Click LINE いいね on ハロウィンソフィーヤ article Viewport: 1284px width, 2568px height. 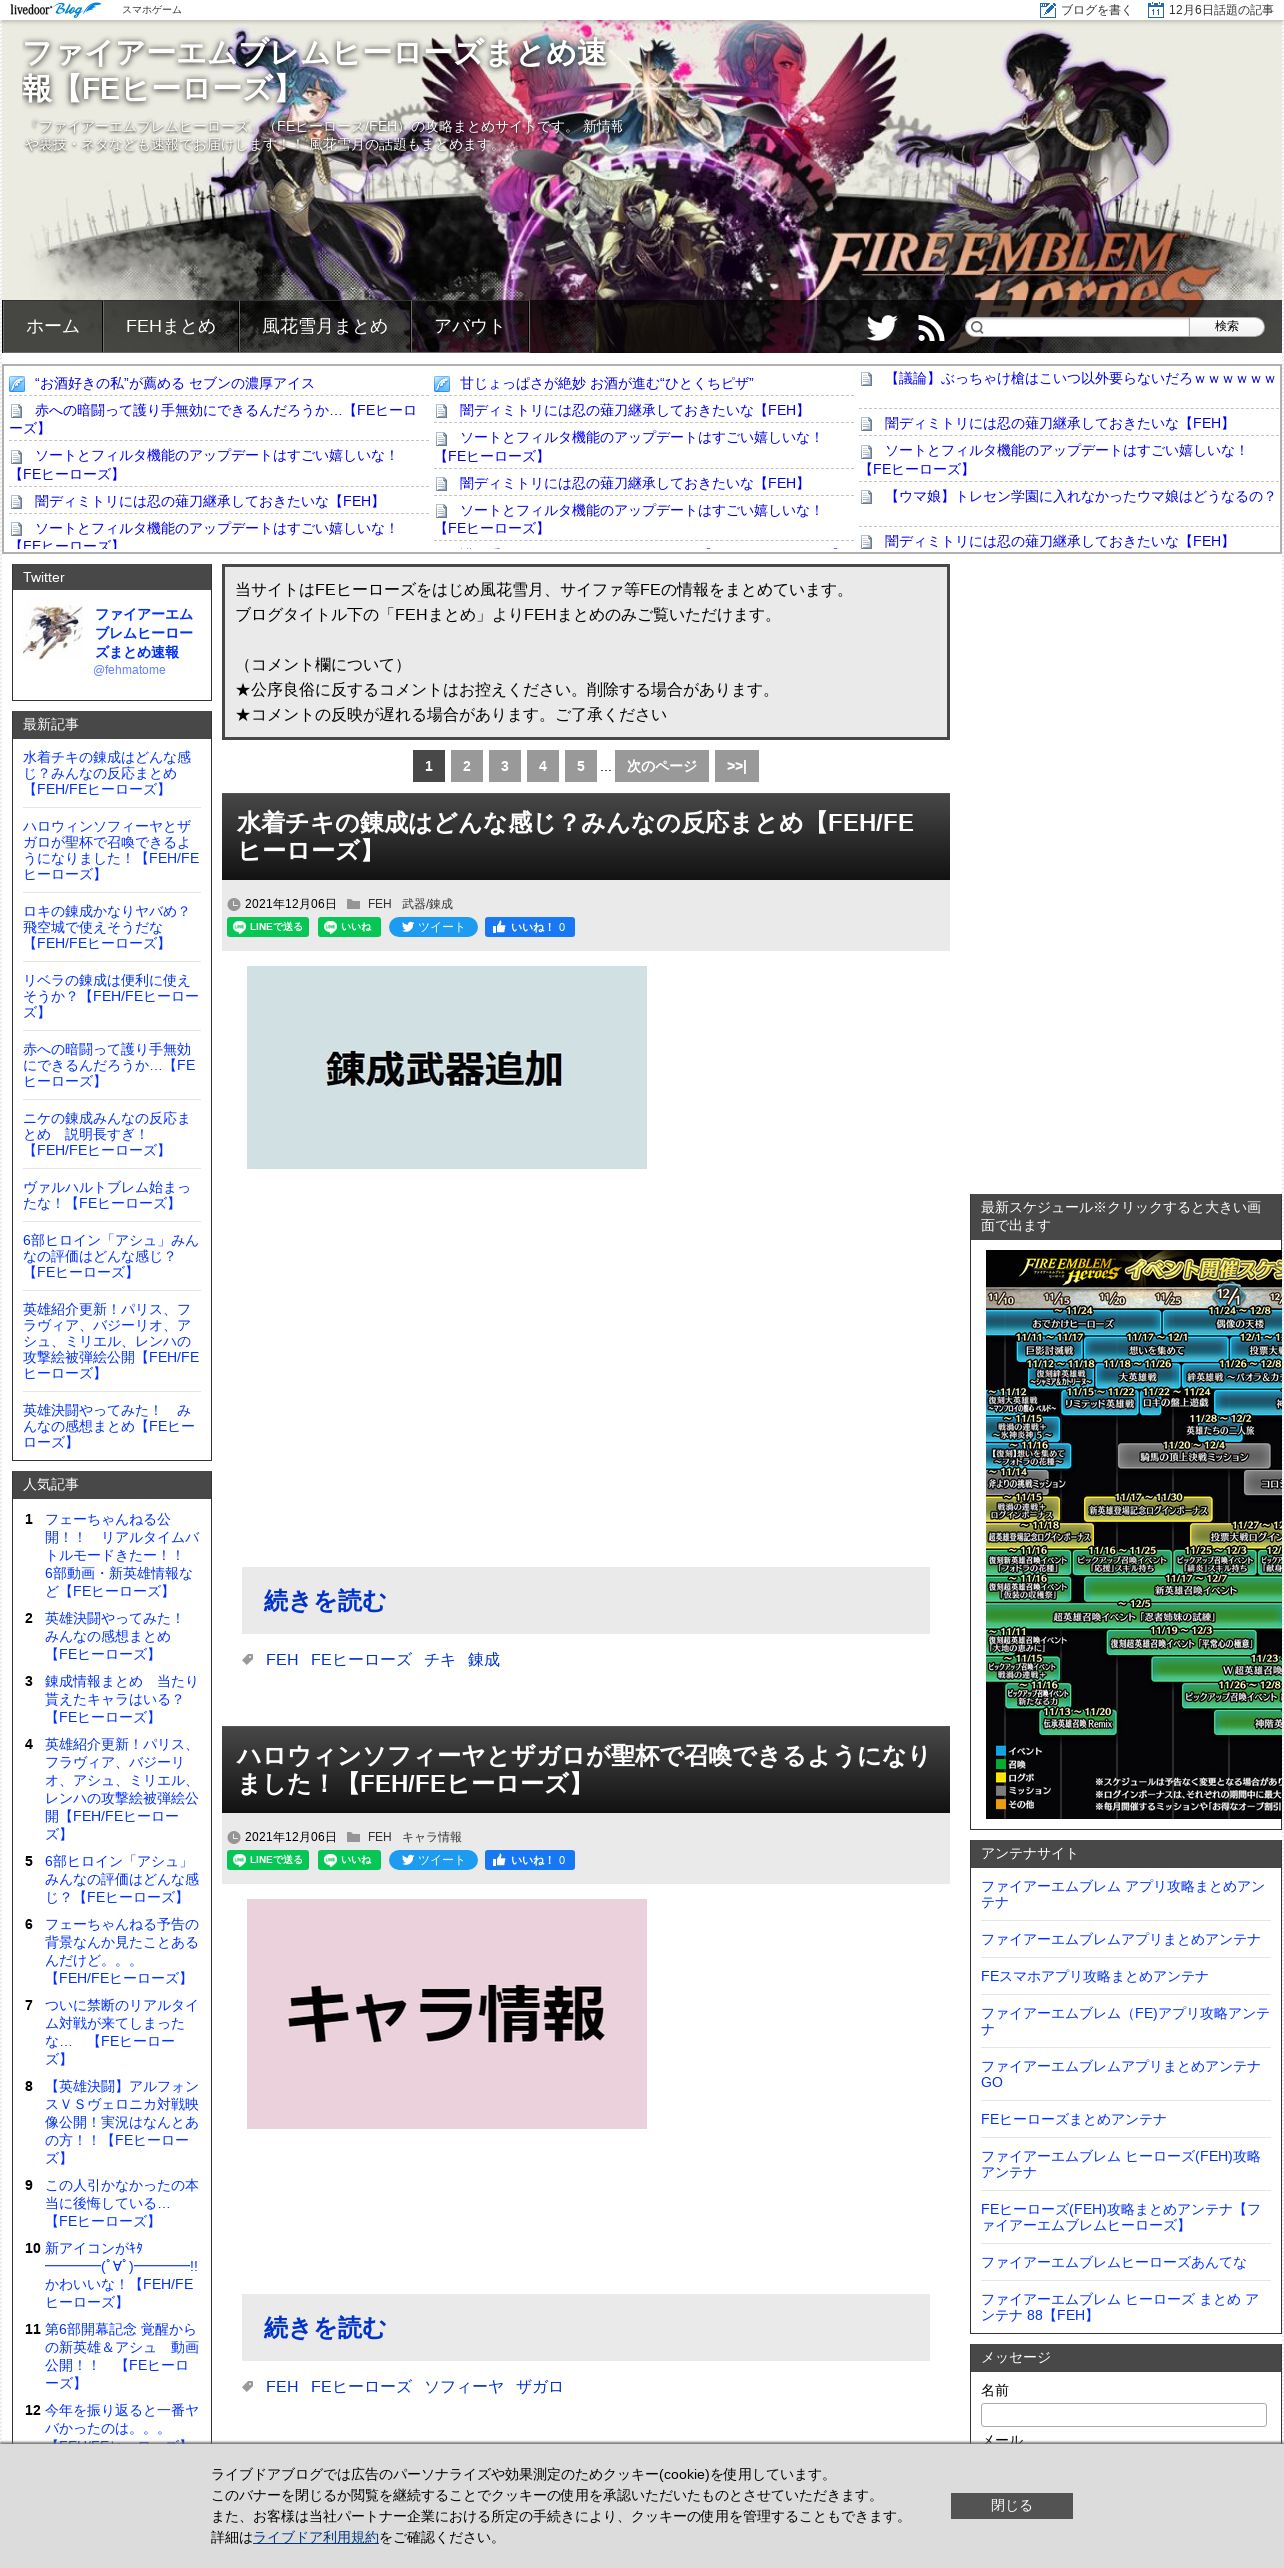tap(349, 1860)
